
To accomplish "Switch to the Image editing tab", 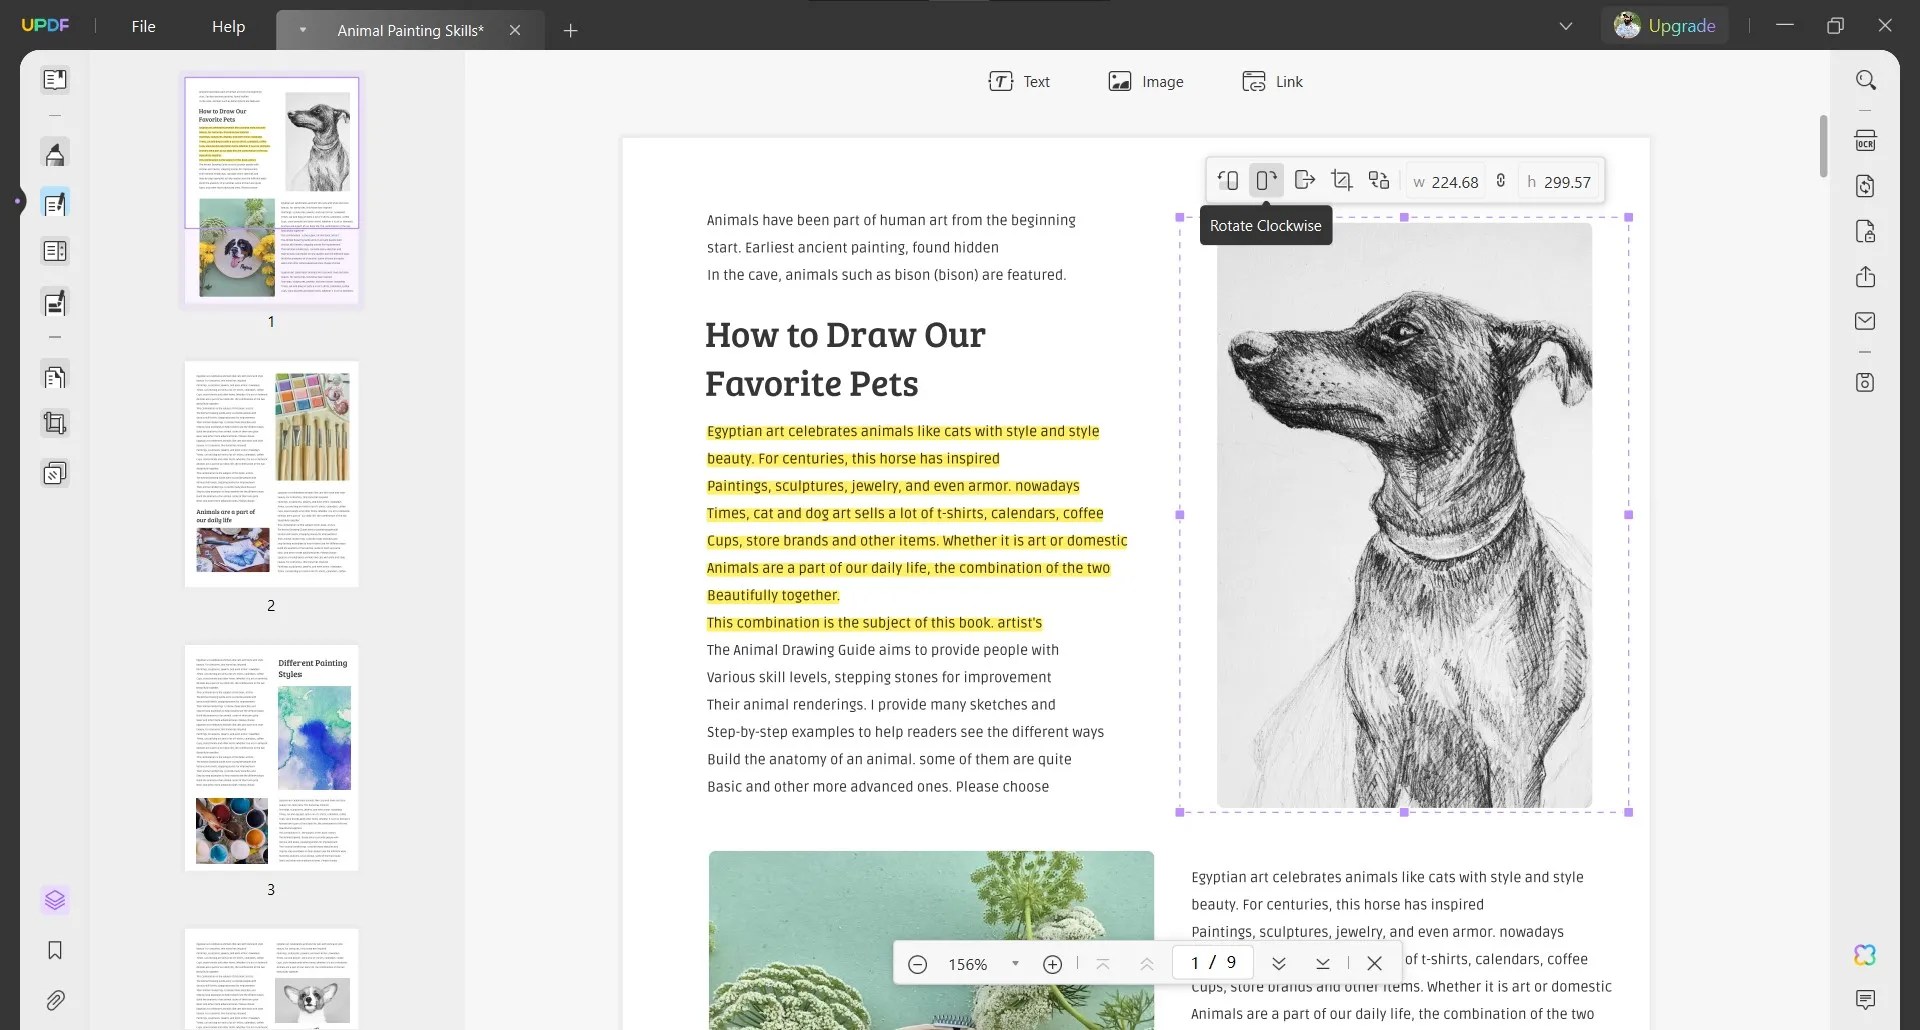I will coord(1146,81).
